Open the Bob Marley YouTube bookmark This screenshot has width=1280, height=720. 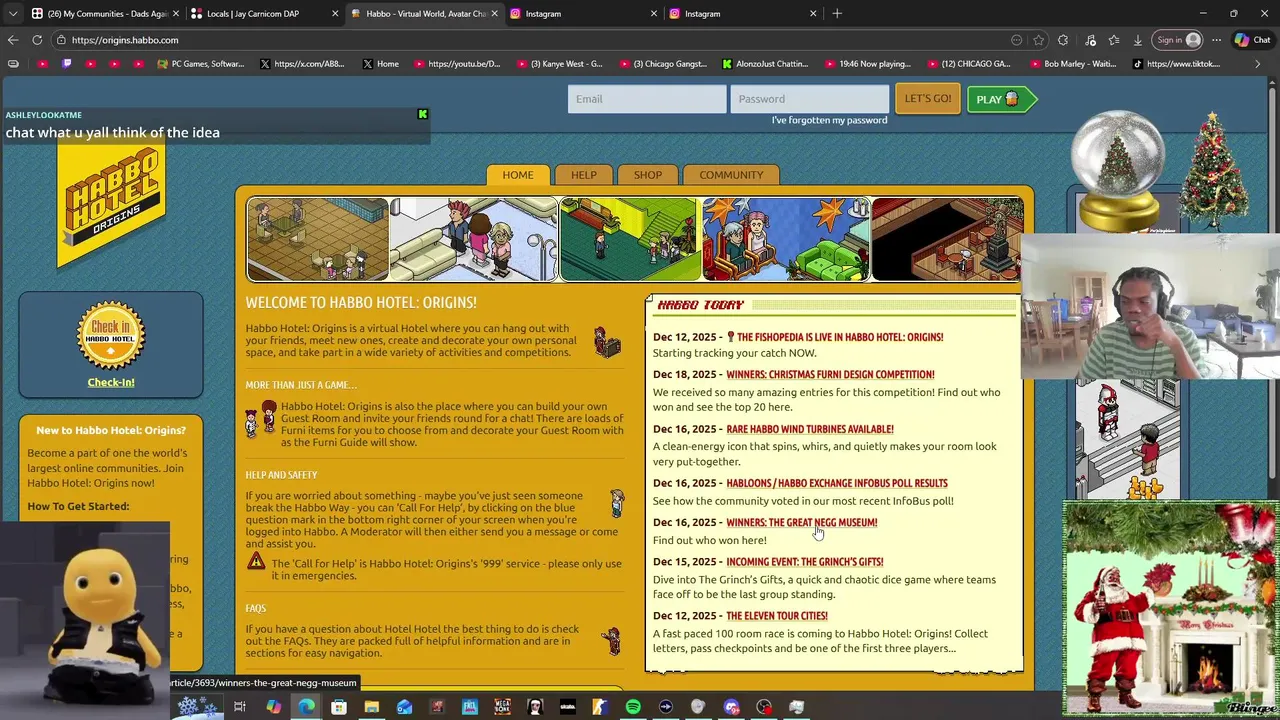[x=1071, y=64]
